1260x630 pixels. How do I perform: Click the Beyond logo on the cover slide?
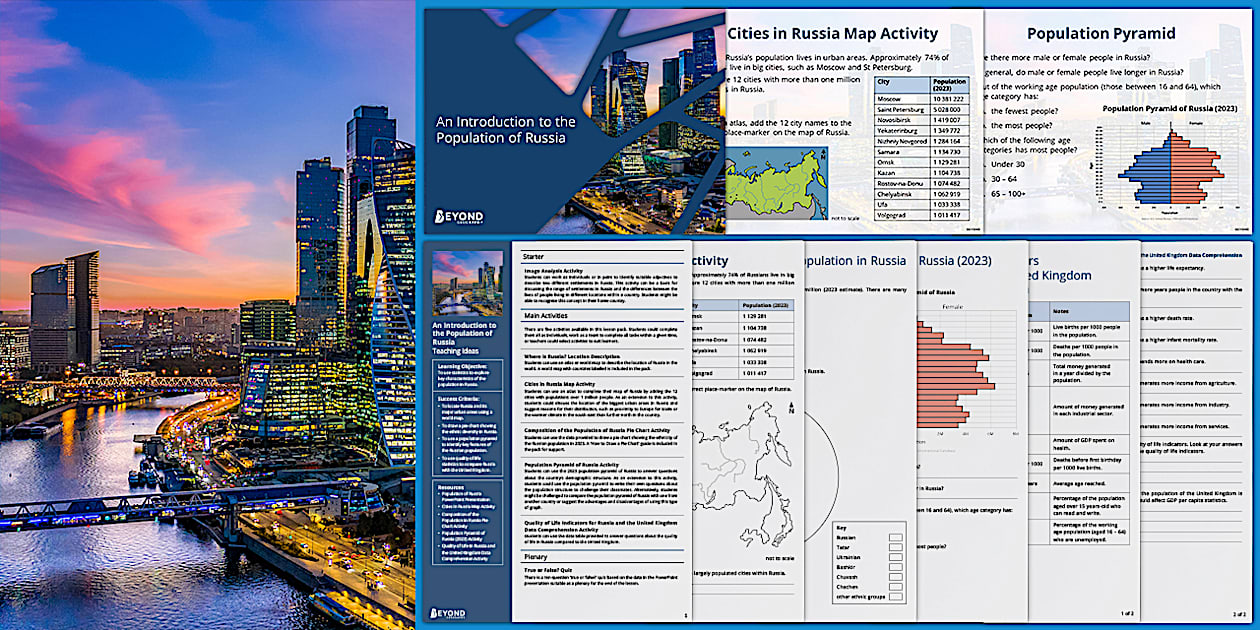click(460, 215)
